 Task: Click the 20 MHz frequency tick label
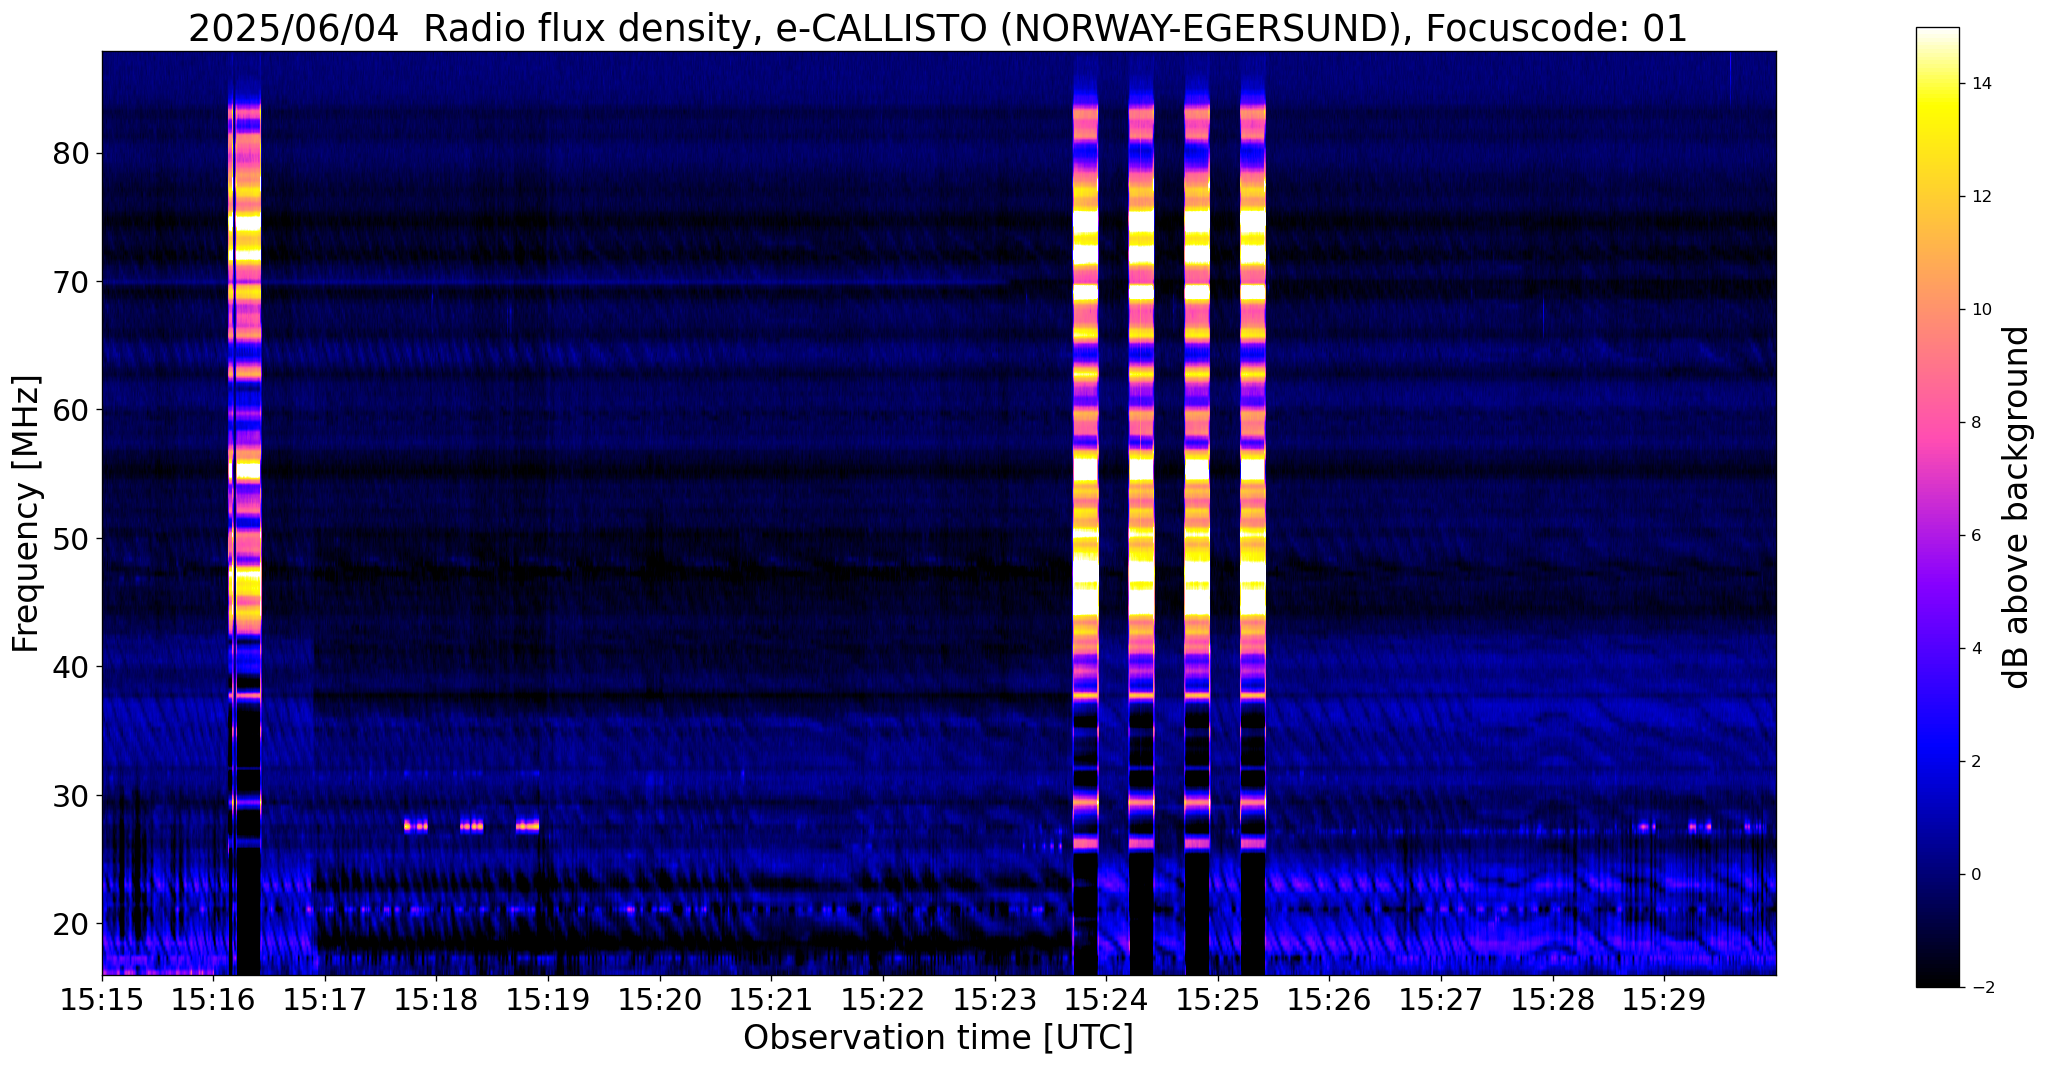click(x=70, y=923)
